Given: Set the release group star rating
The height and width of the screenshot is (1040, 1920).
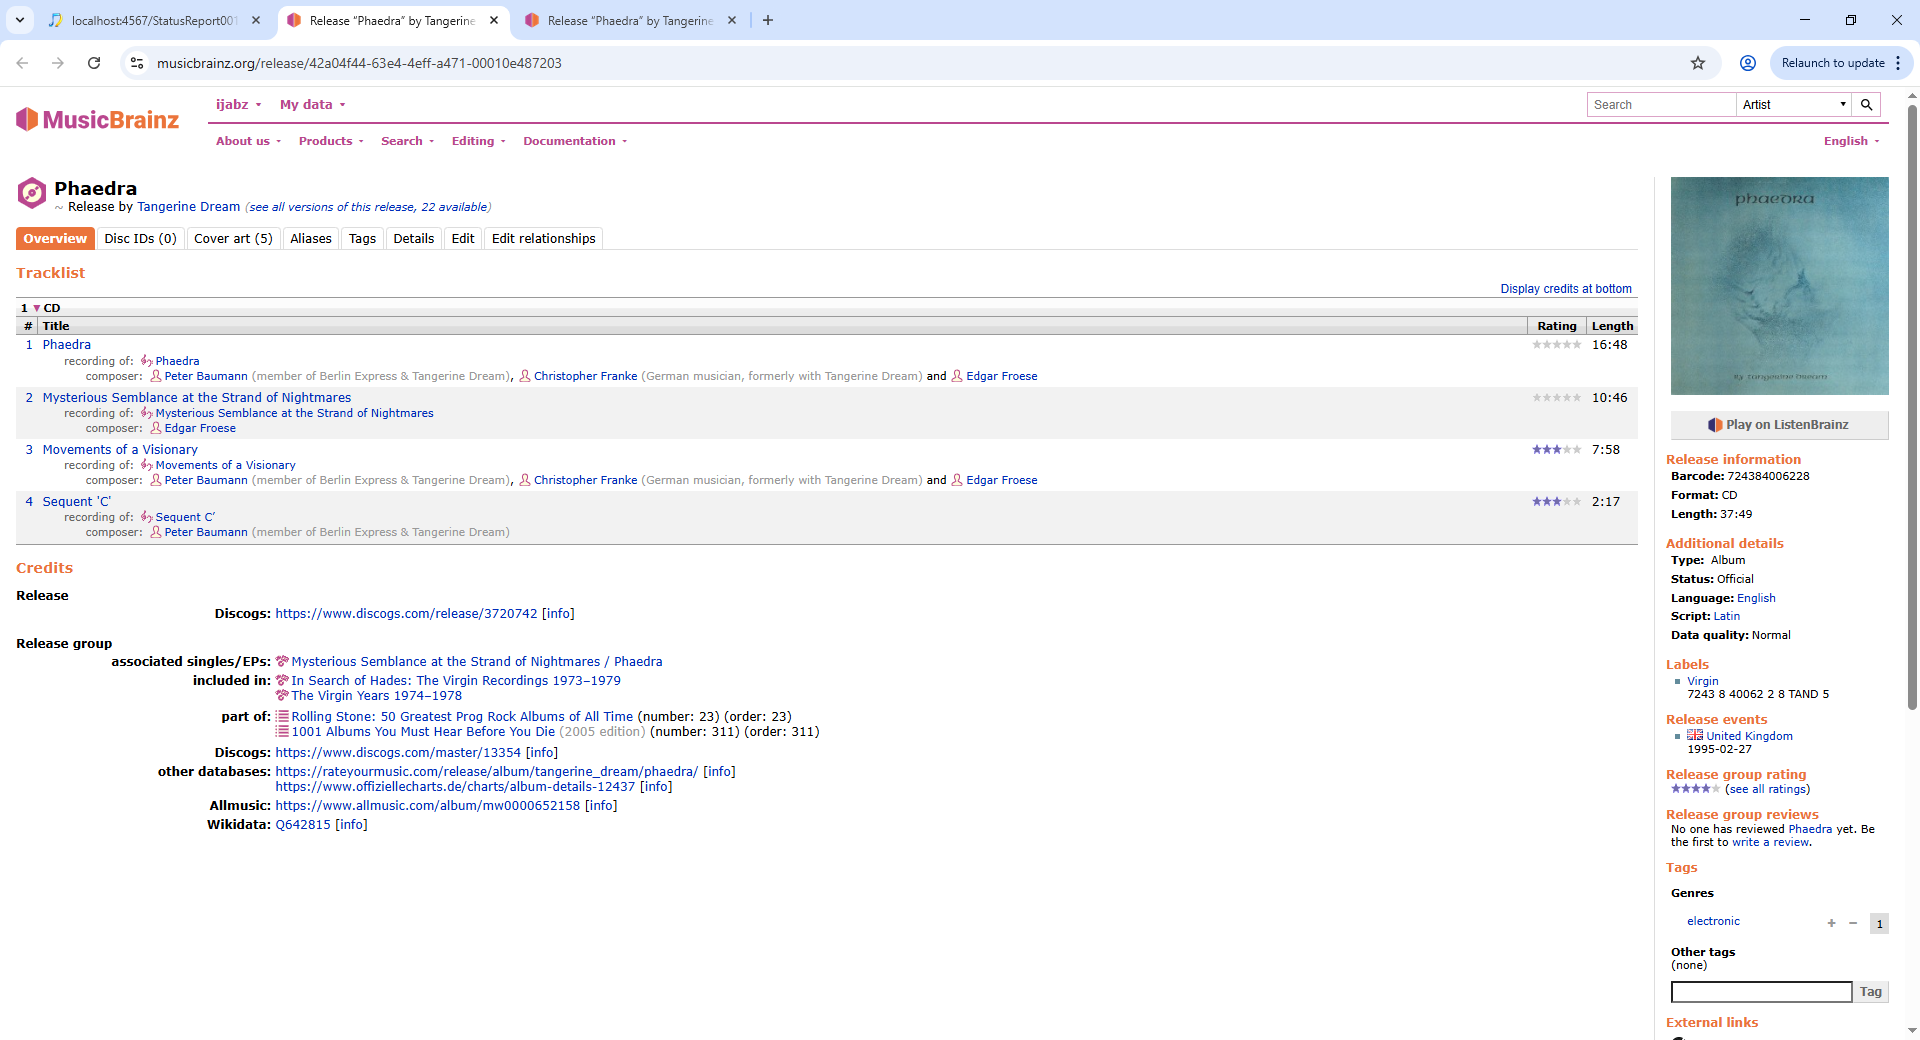Looking at the screenshot, I should tap(1696, 789).
